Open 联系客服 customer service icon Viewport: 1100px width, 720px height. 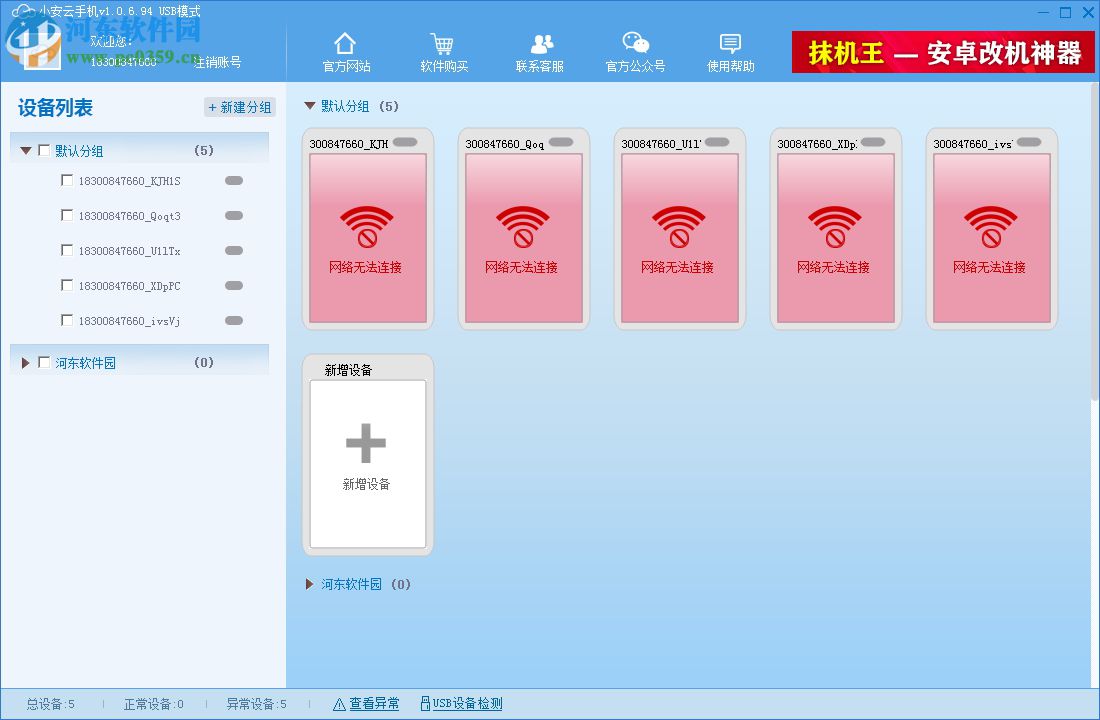click(x=540, y=42)
